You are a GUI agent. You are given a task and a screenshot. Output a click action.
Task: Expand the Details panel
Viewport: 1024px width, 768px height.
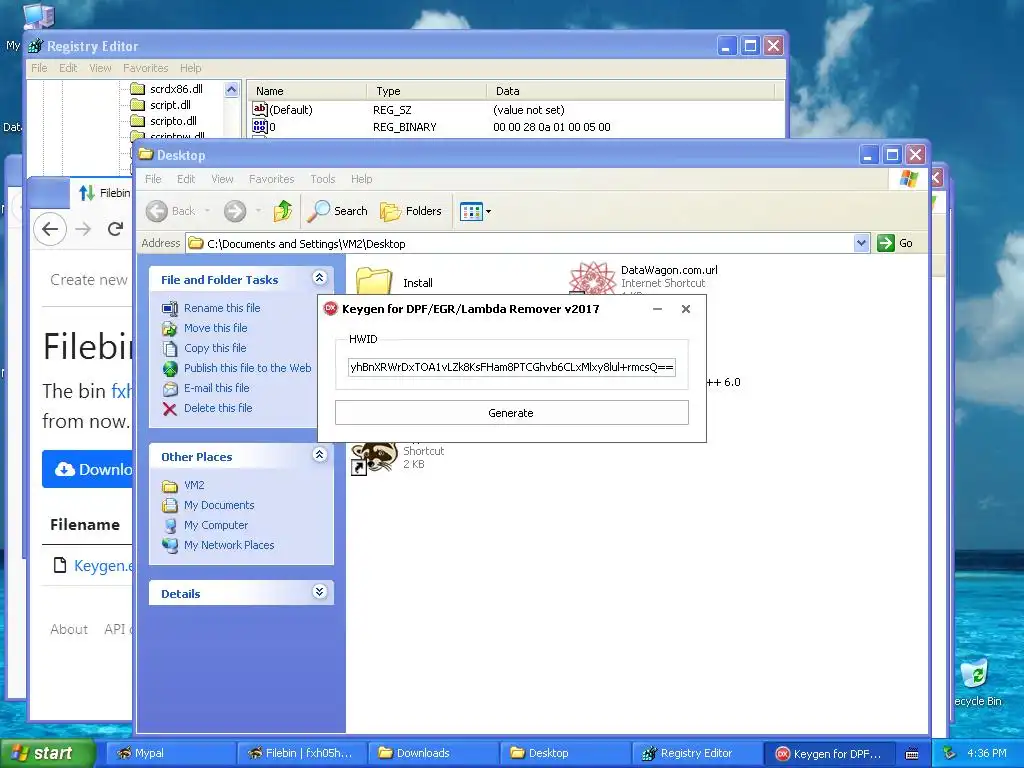click(x=319, y=592)
